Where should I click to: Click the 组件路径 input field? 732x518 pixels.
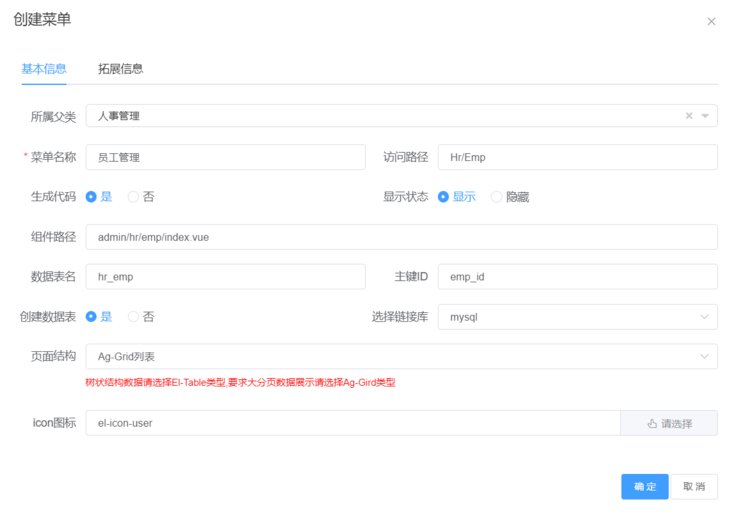click(x=401, y=237)
